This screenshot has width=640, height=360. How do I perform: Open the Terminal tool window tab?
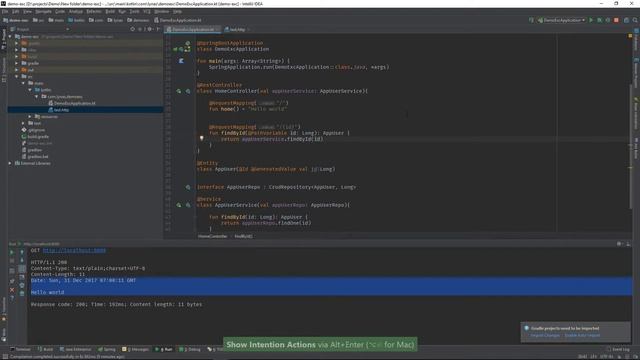[x=20, y=349]
